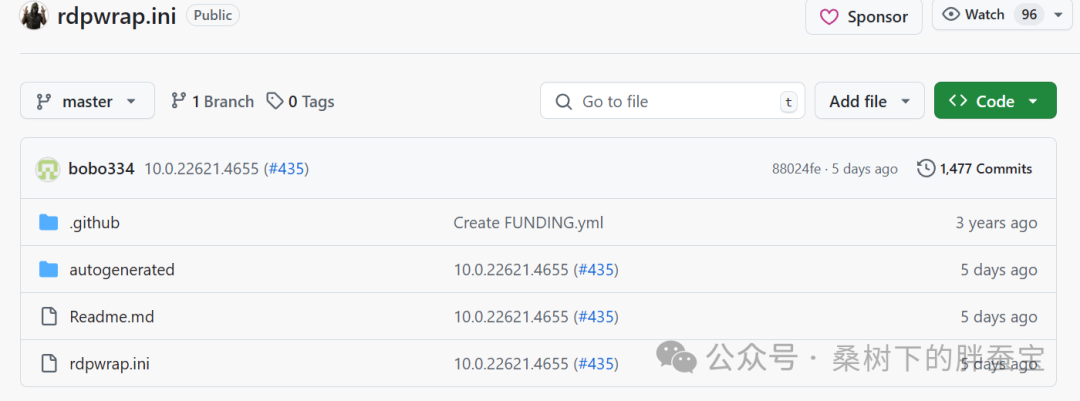The image size is (1080, 401).
Task: Open the master branch dropdown
Action: pos(87,101)
